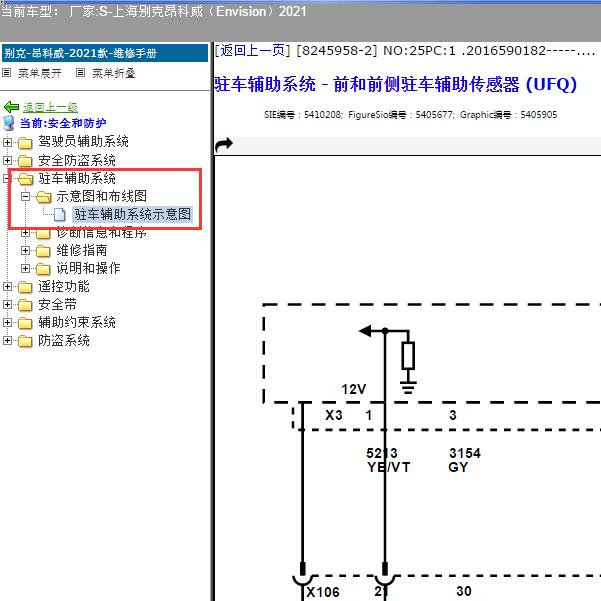Click the menu collapse list icon
Image resolution: width=601 pixels, height=601 pixels.
click(80, 72)
